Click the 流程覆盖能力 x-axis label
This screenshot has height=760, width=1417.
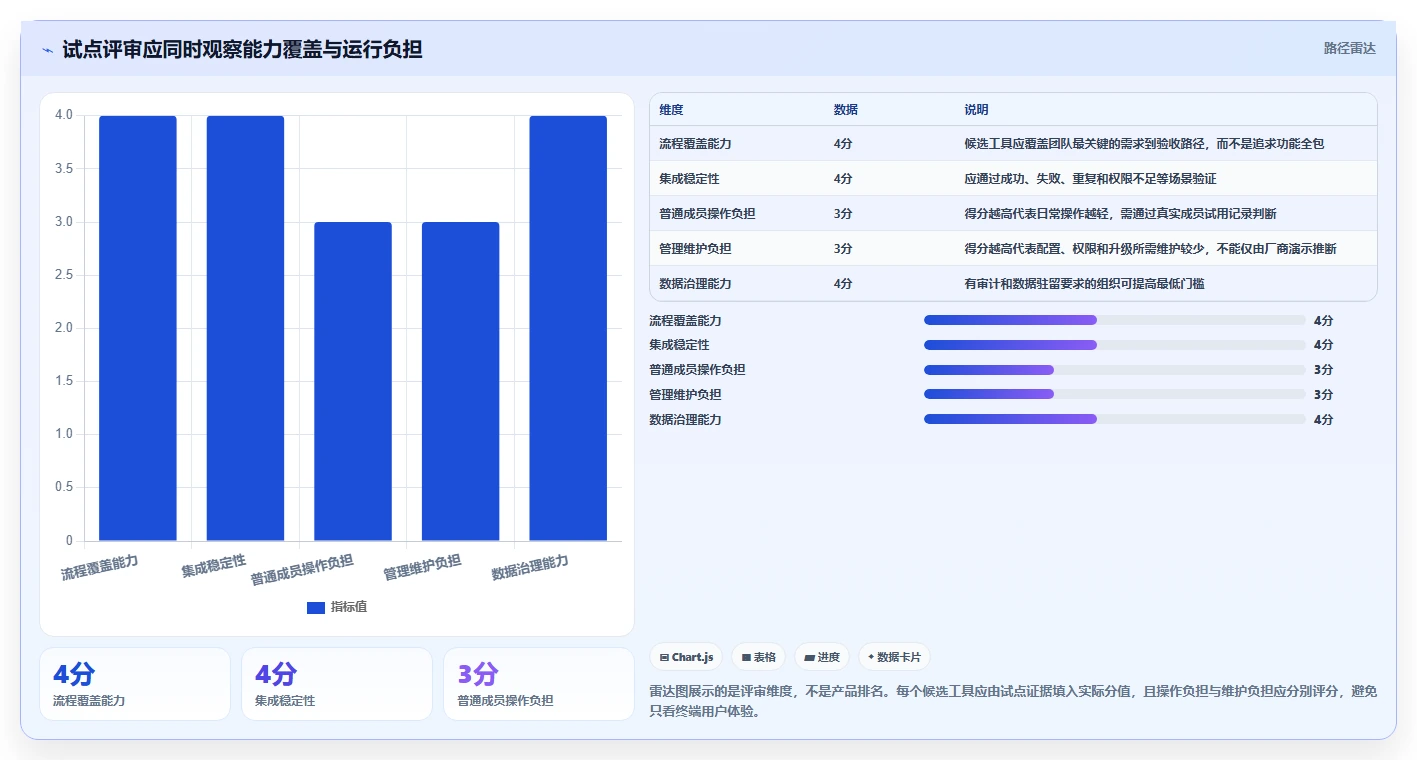[100, 567]
